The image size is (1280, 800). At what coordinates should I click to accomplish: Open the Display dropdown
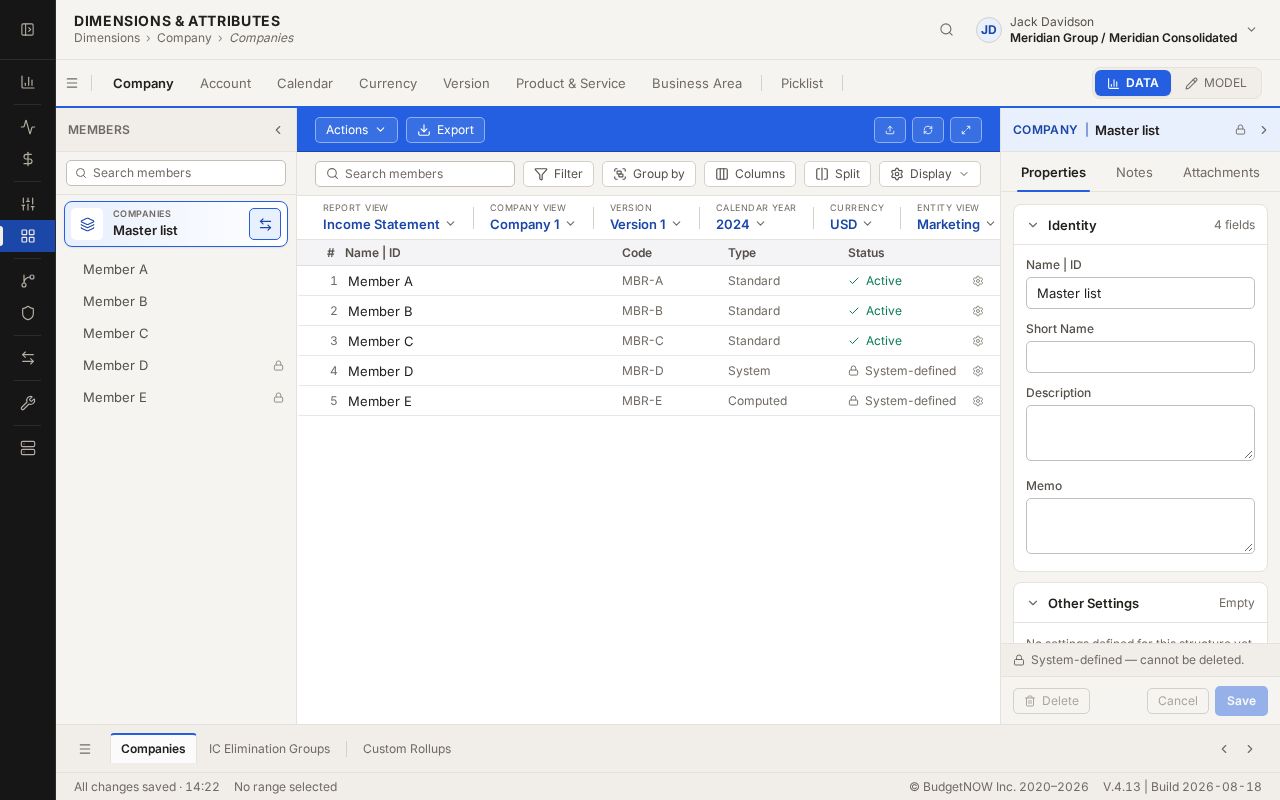pos(930,174)
